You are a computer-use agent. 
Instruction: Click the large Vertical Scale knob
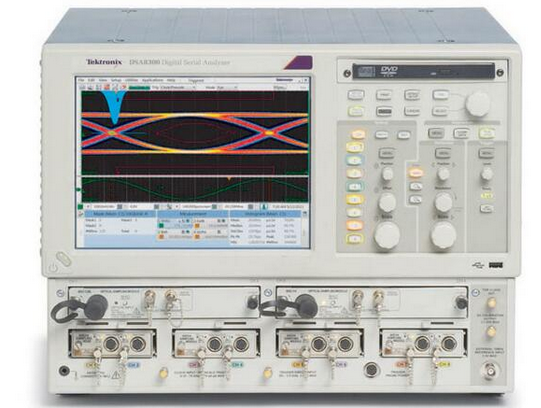(x=387, y=235)
